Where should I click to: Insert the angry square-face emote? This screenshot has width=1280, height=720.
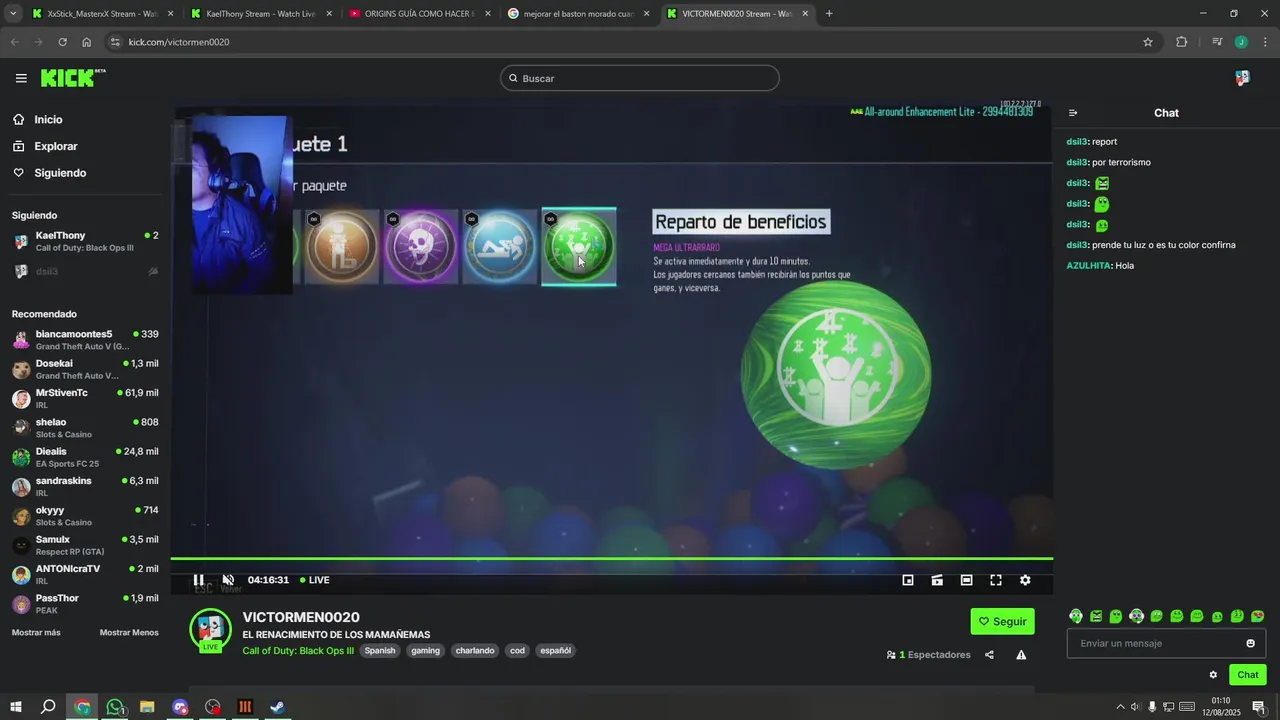tap(1096, 616)
